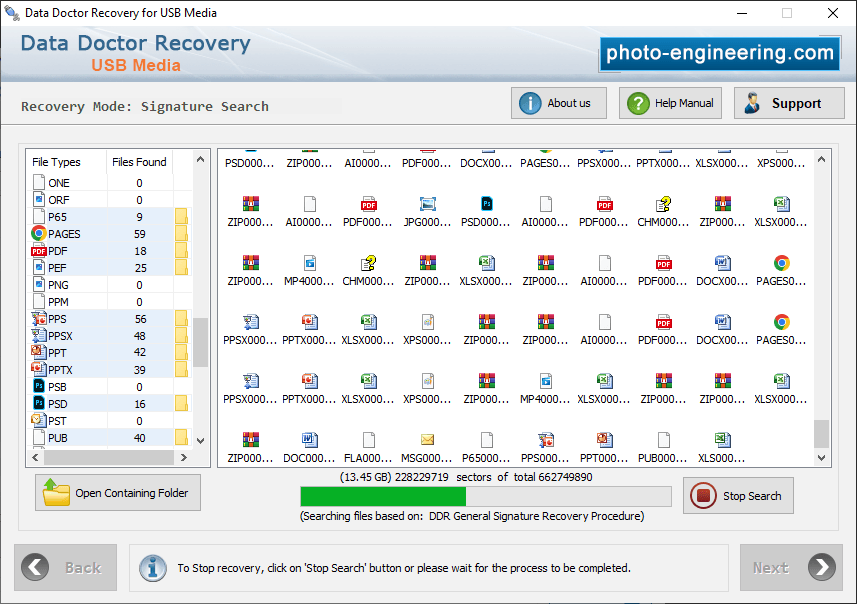Viewport: 857px width, 604px height.
Task: Click the yellow folder icon in PAGES row
Action: click(181, 233)
